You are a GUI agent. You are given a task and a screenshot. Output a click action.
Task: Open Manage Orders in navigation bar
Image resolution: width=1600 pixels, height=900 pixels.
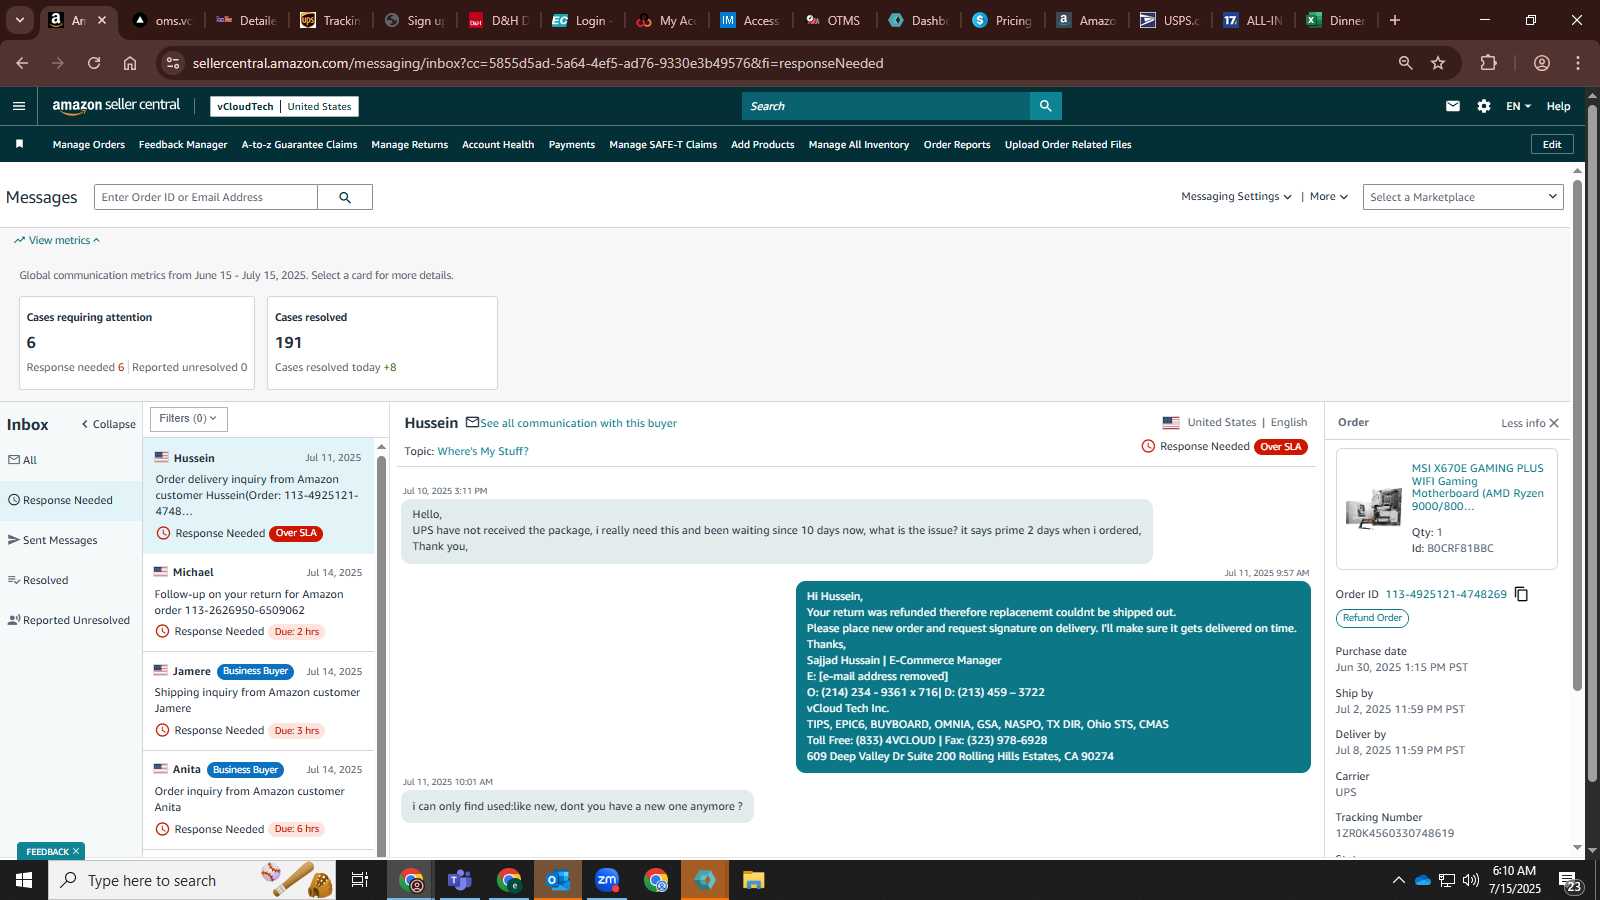pyautogui.click(x=89, y=145)
